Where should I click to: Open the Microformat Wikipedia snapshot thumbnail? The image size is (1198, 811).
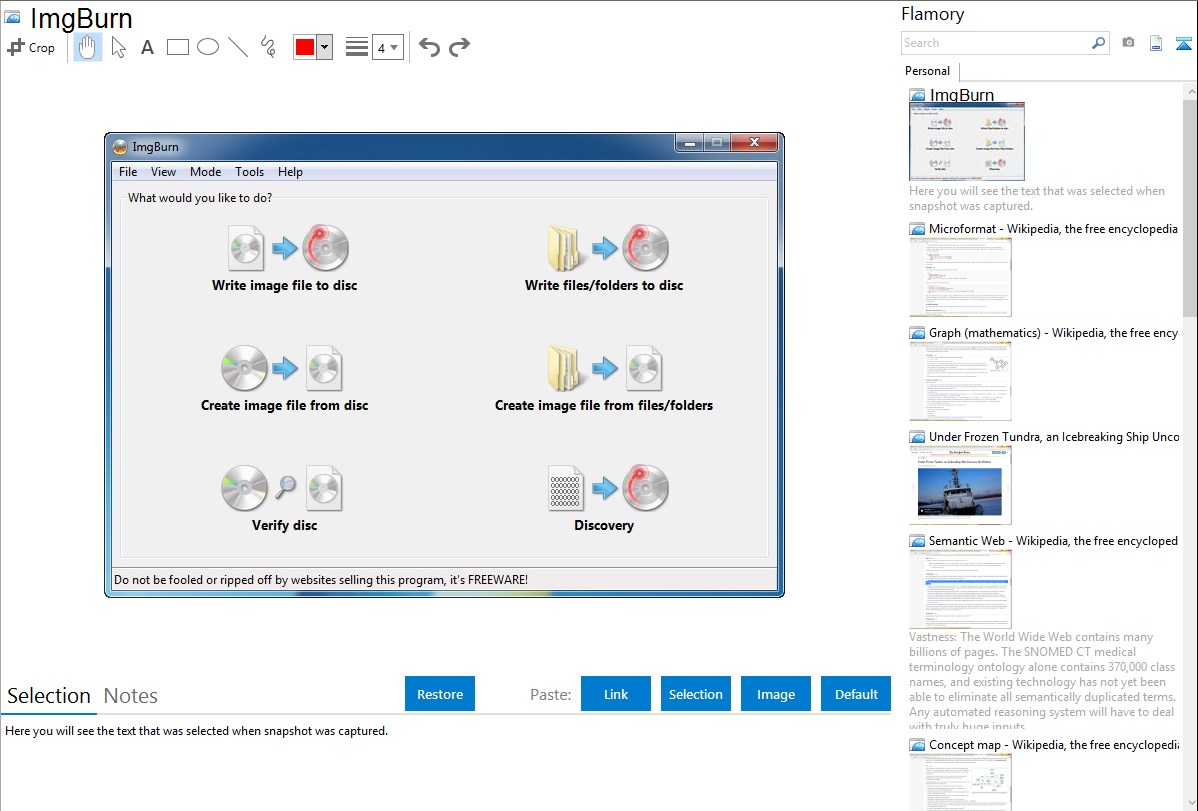tap(960, 277)
